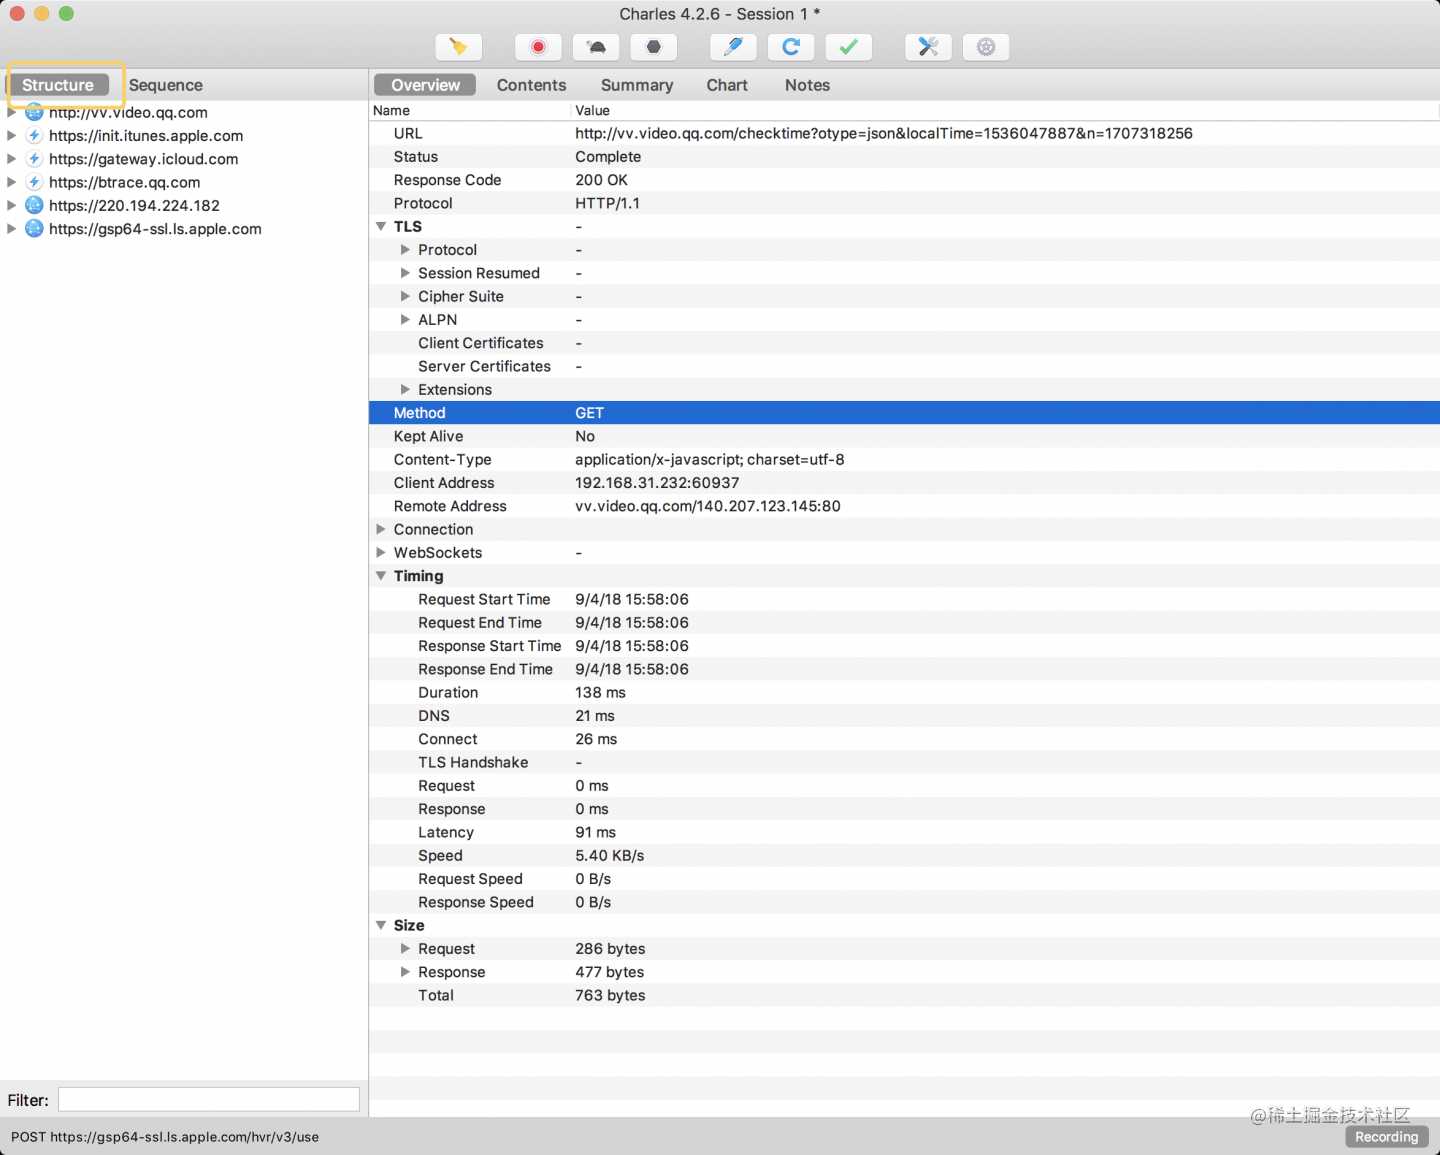Select the Status Complete row

click(x=904, y=156)
